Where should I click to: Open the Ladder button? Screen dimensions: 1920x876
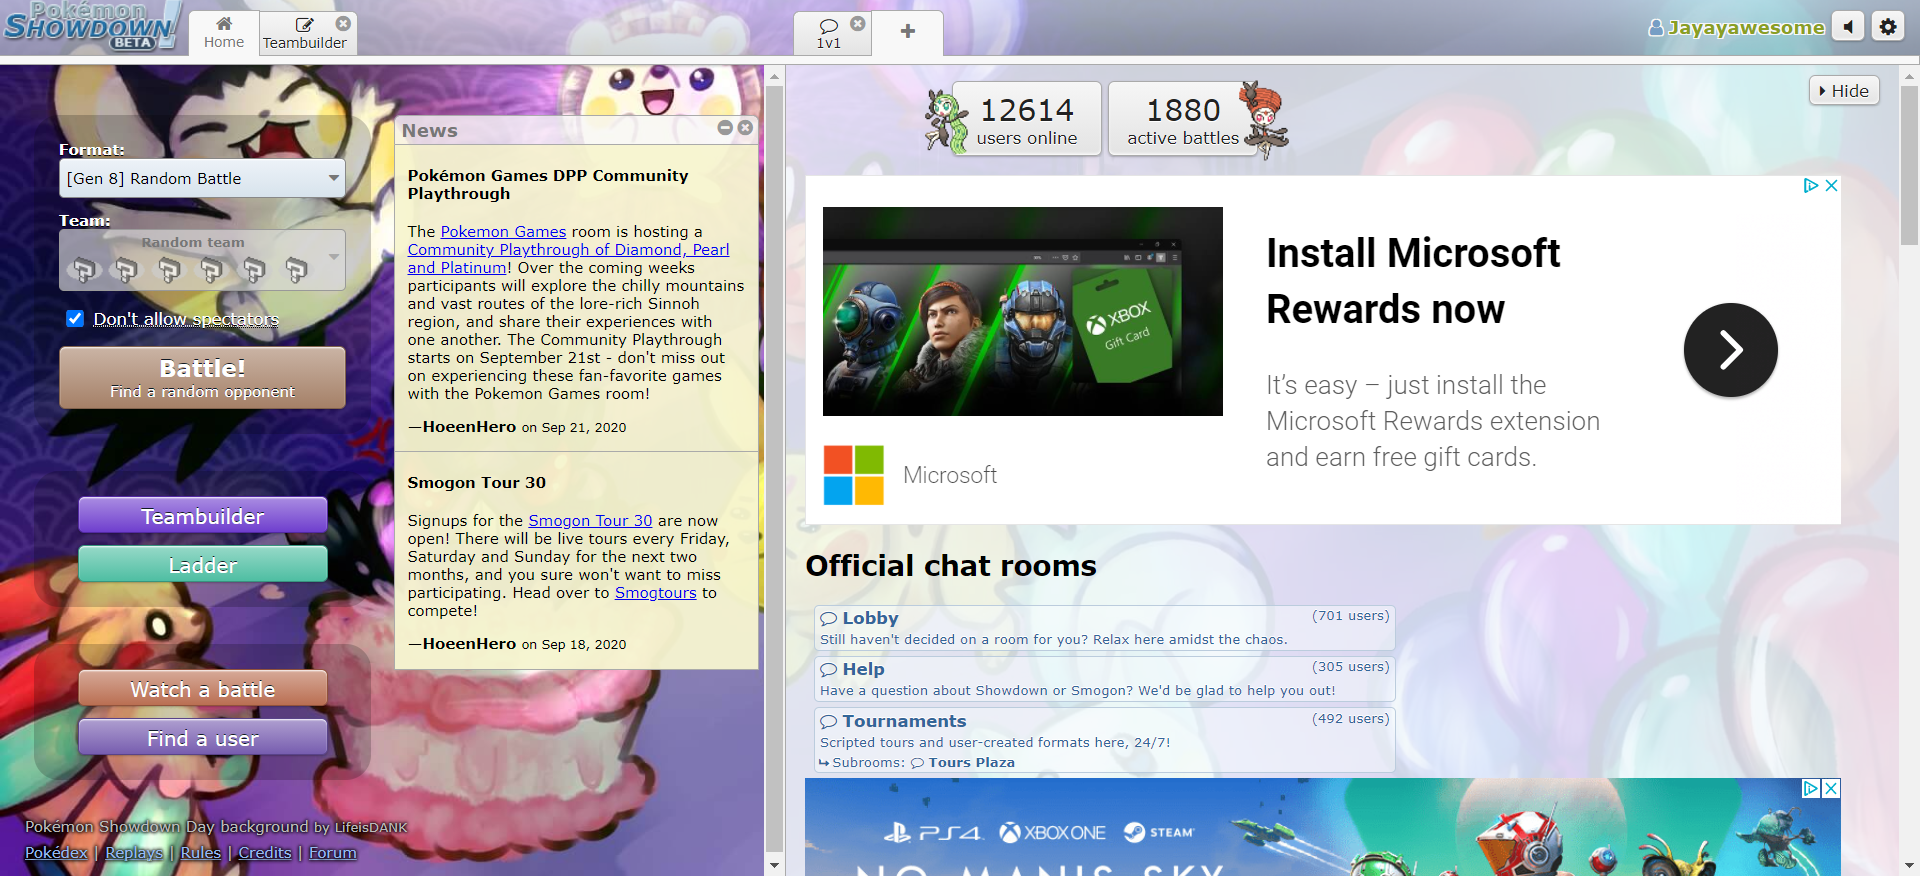point(203,565)
